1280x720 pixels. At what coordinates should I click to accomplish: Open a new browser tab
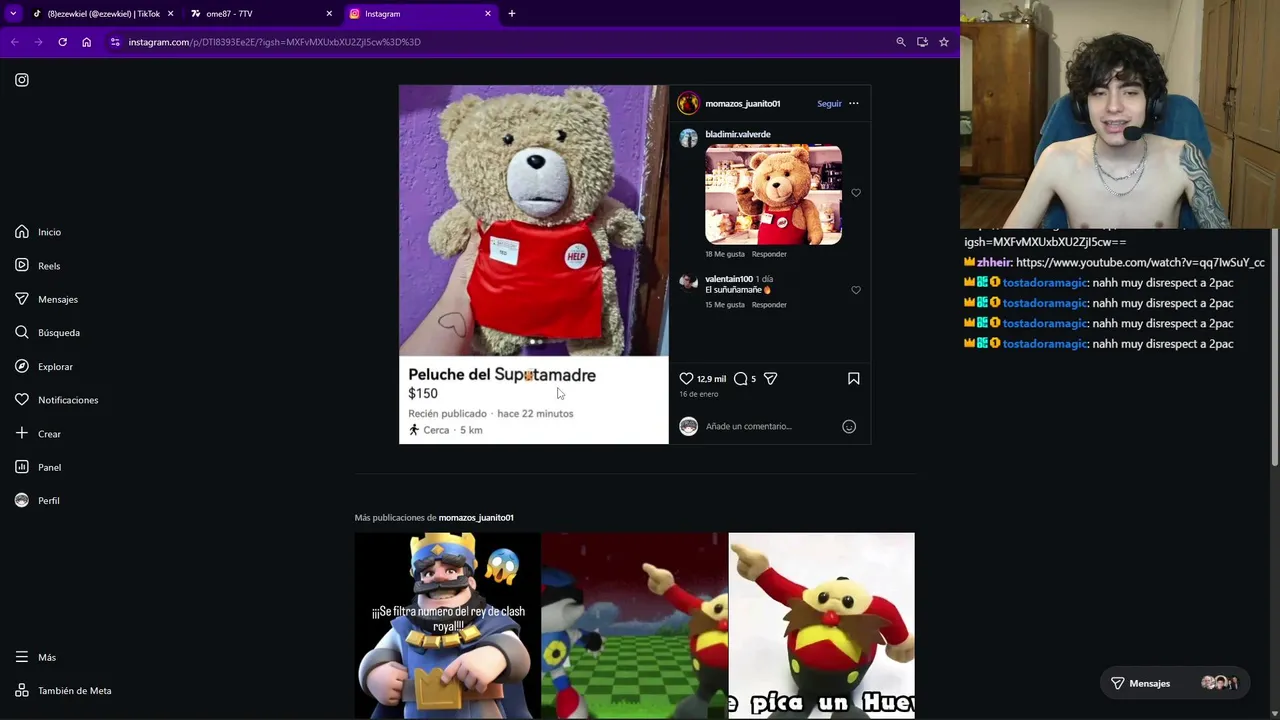(512, 14)
